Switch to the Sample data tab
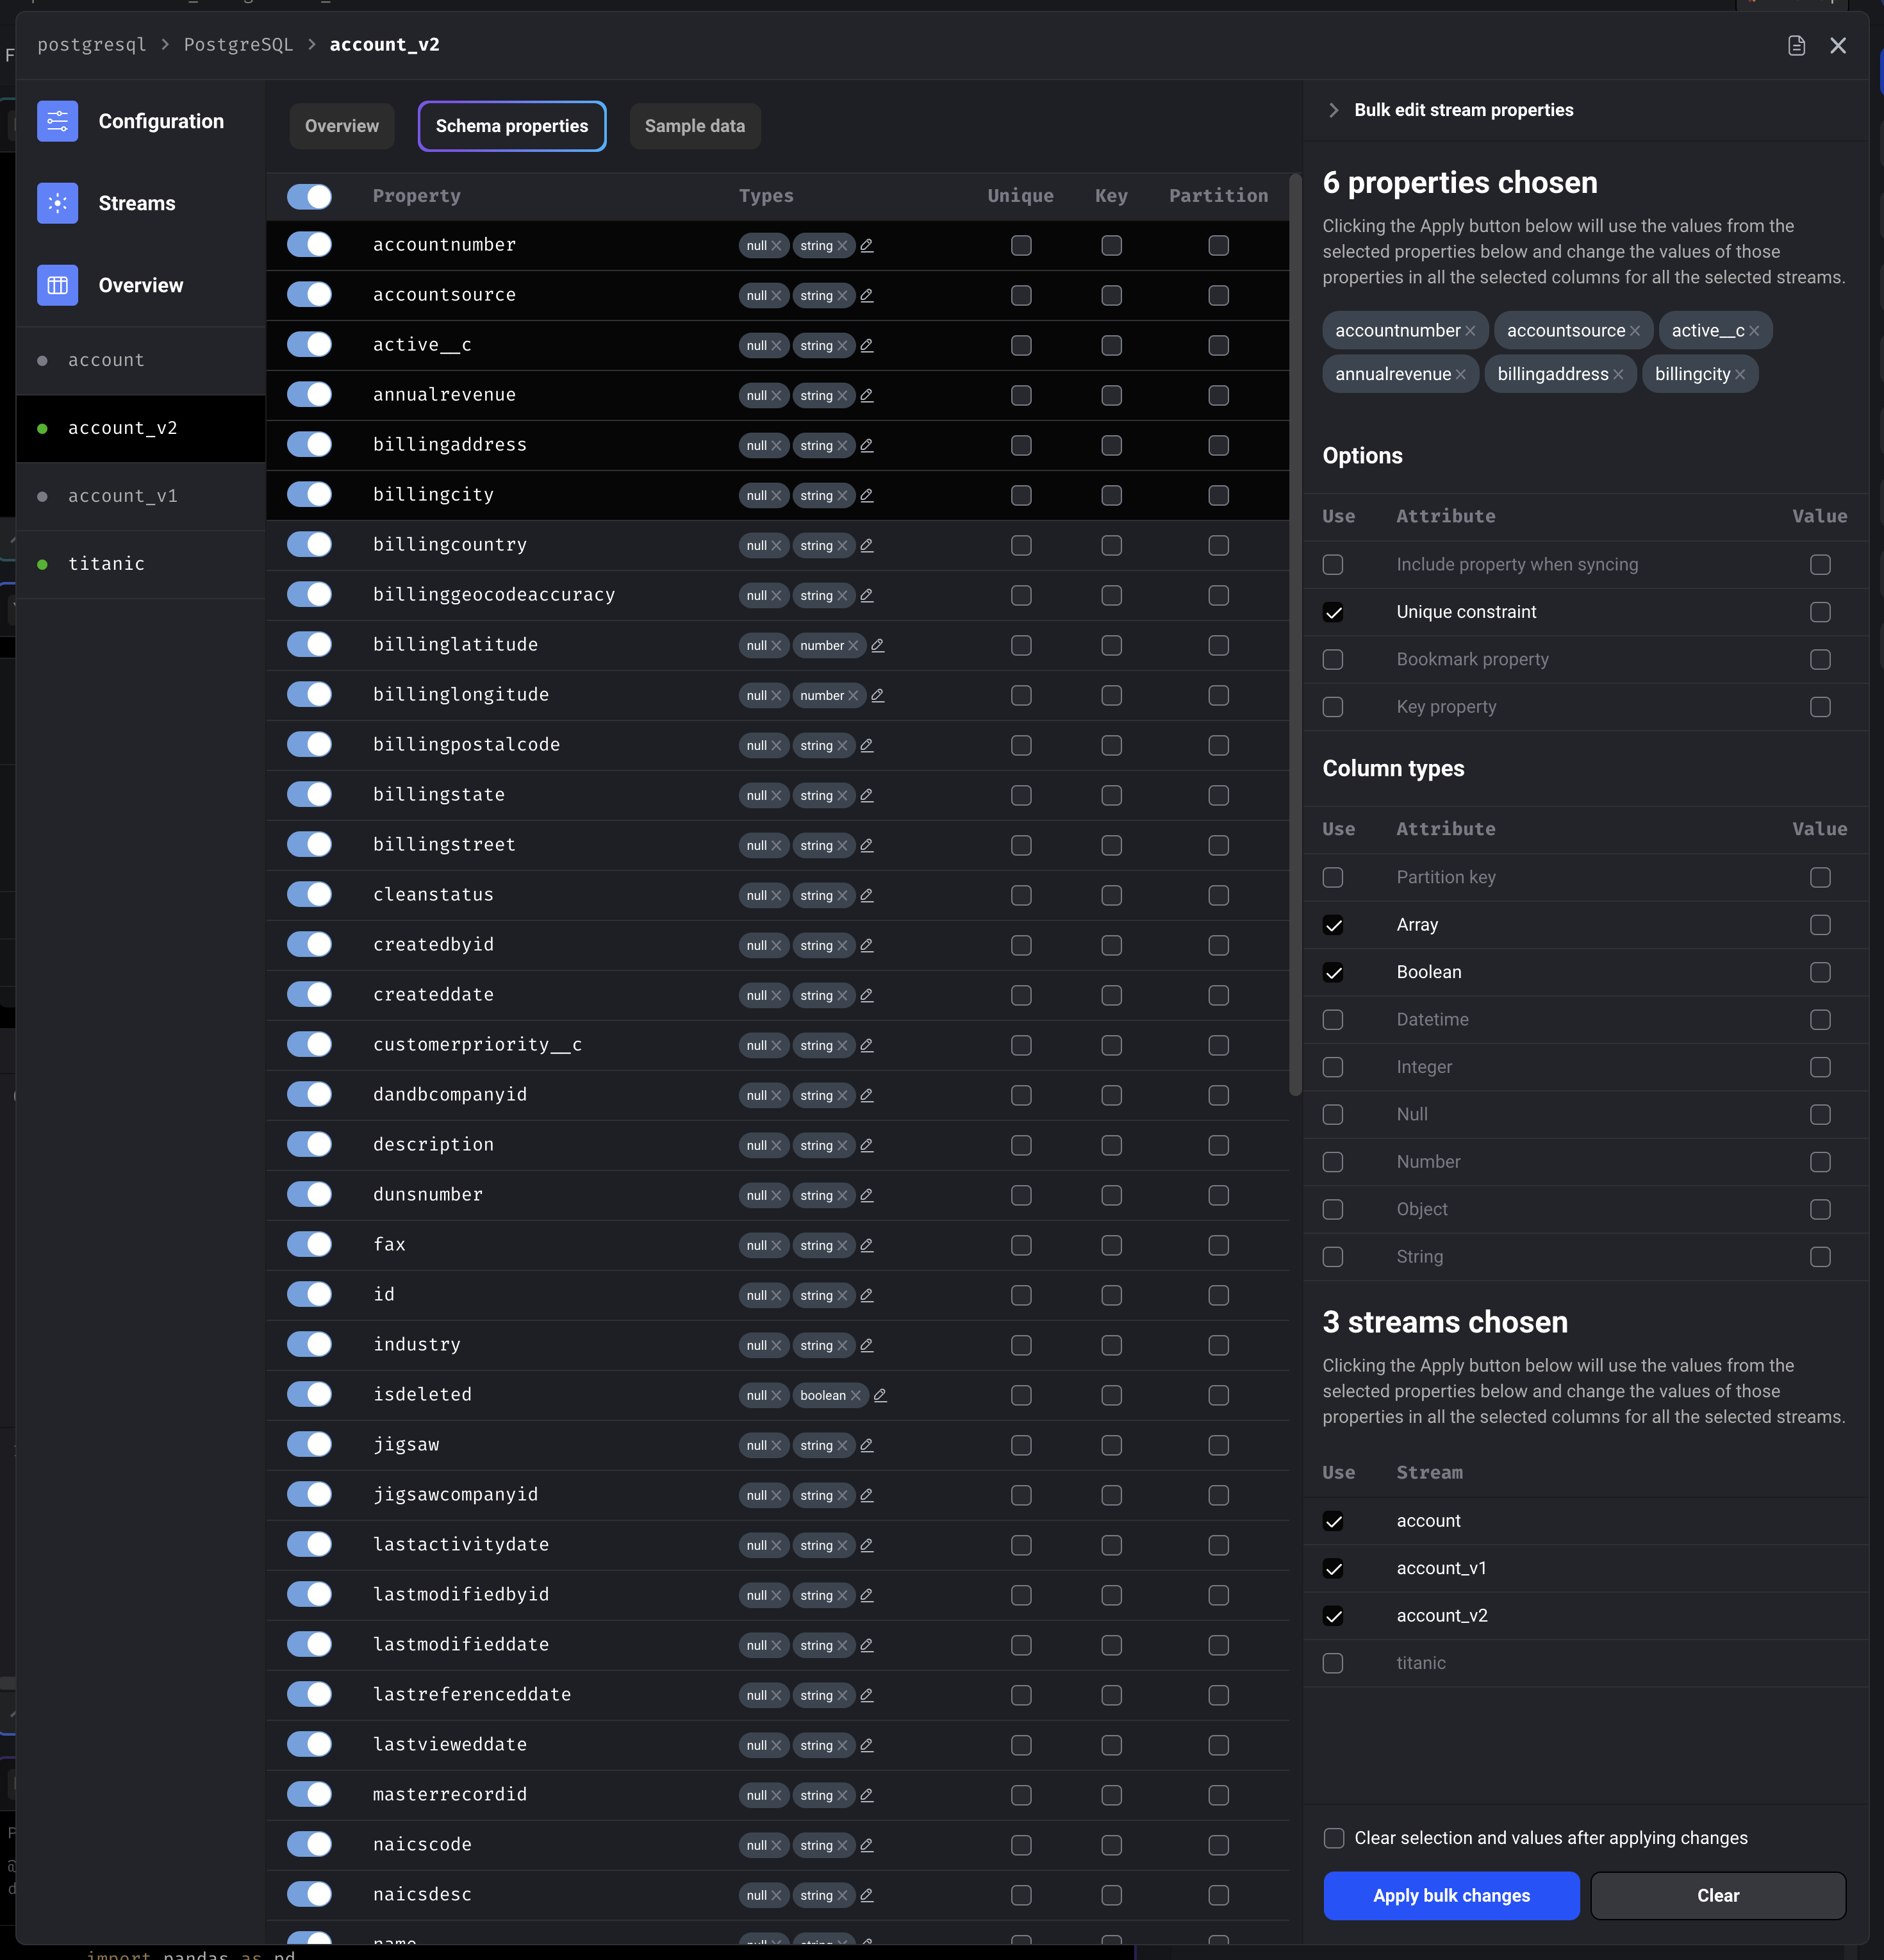Viewport: 1884px width, 1960px height. [695, 127]
